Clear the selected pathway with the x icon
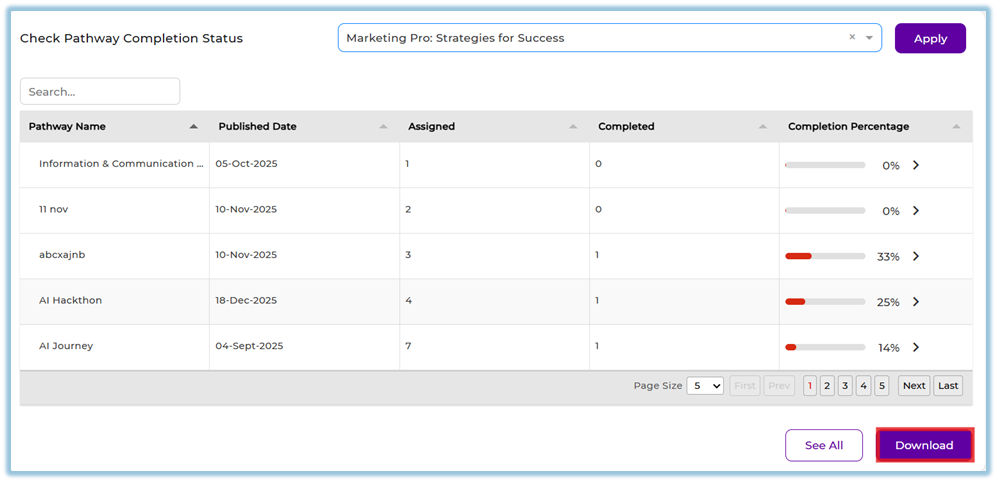Screen dimensions: 997x482 click(852, 37)
